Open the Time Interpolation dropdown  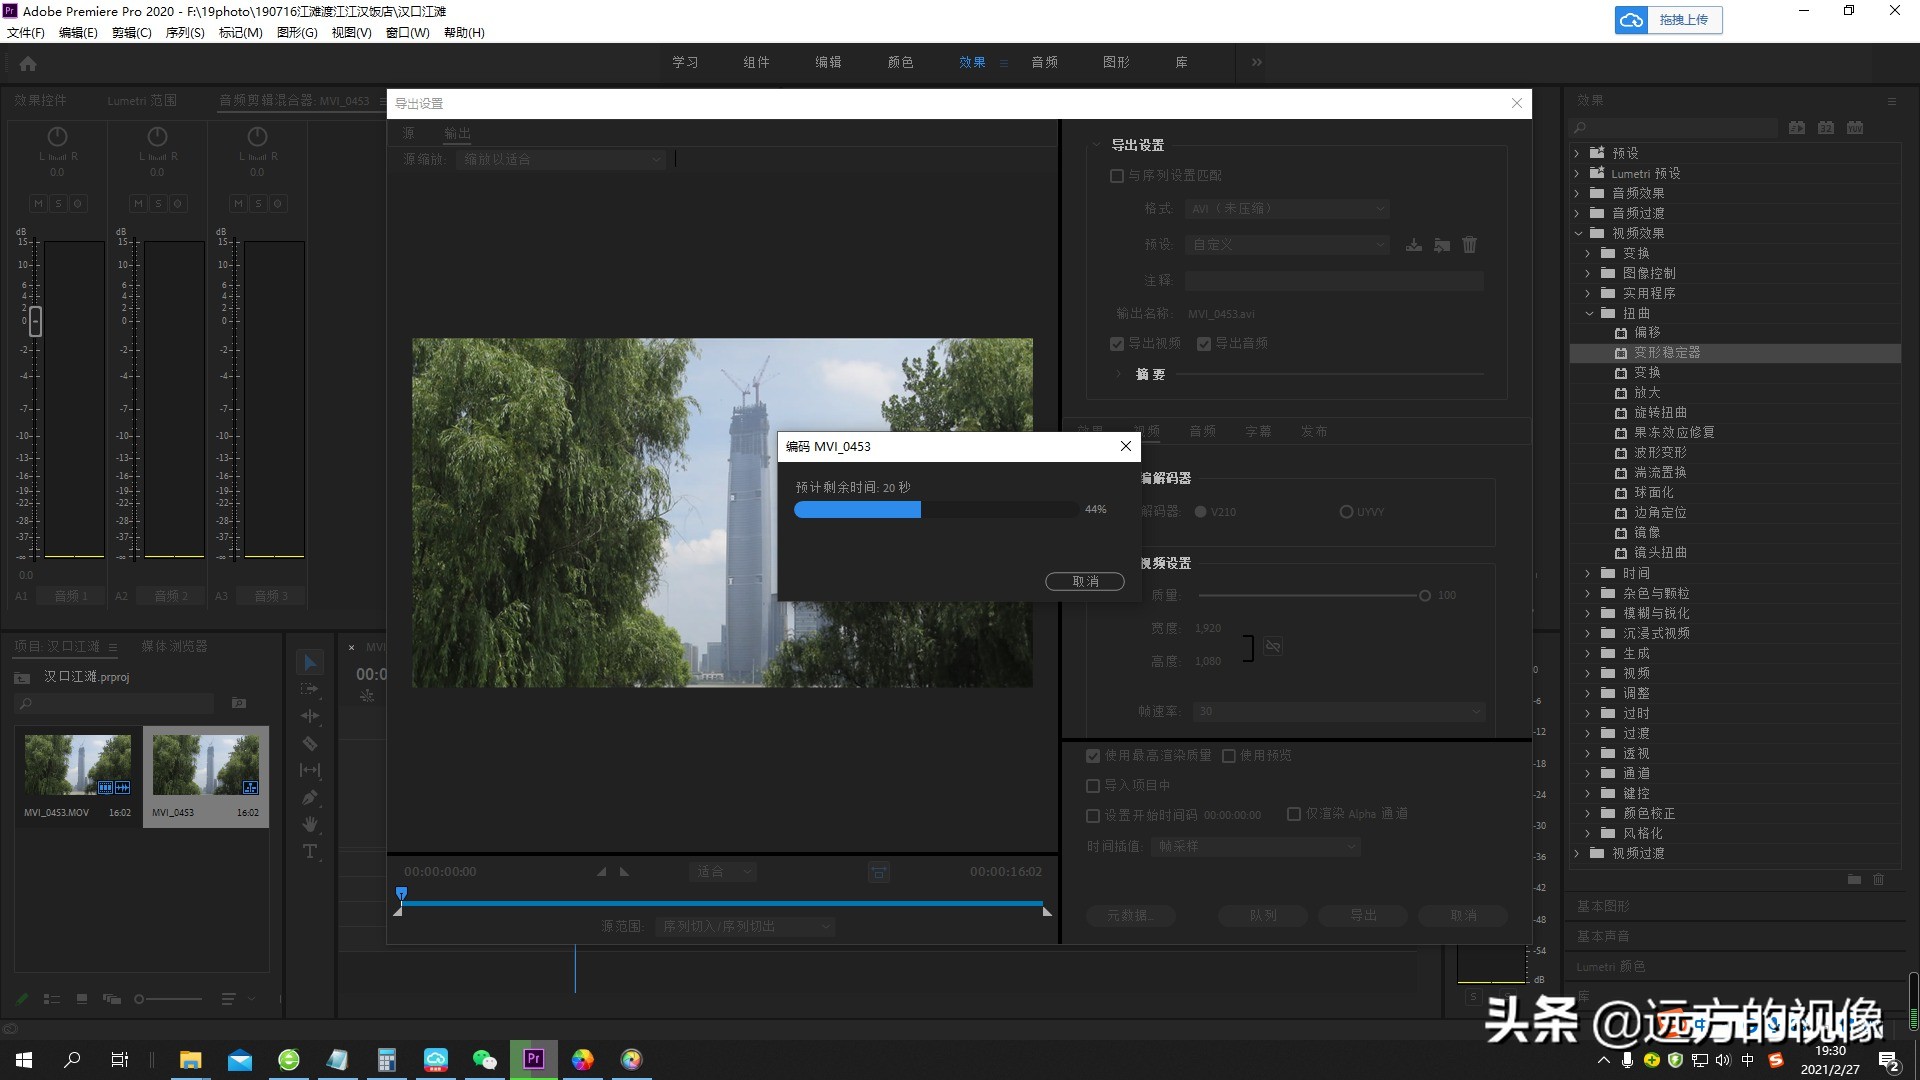1257,847
